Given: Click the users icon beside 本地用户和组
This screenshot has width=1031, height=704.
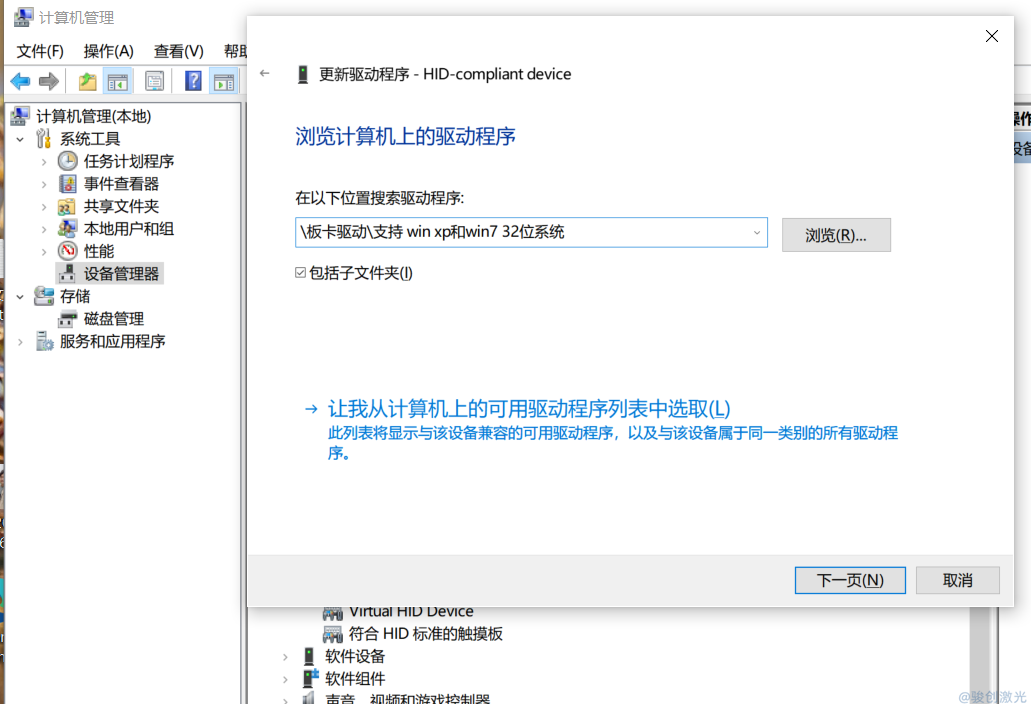Looking at the screenshot, I should click(x=67, y=229).
